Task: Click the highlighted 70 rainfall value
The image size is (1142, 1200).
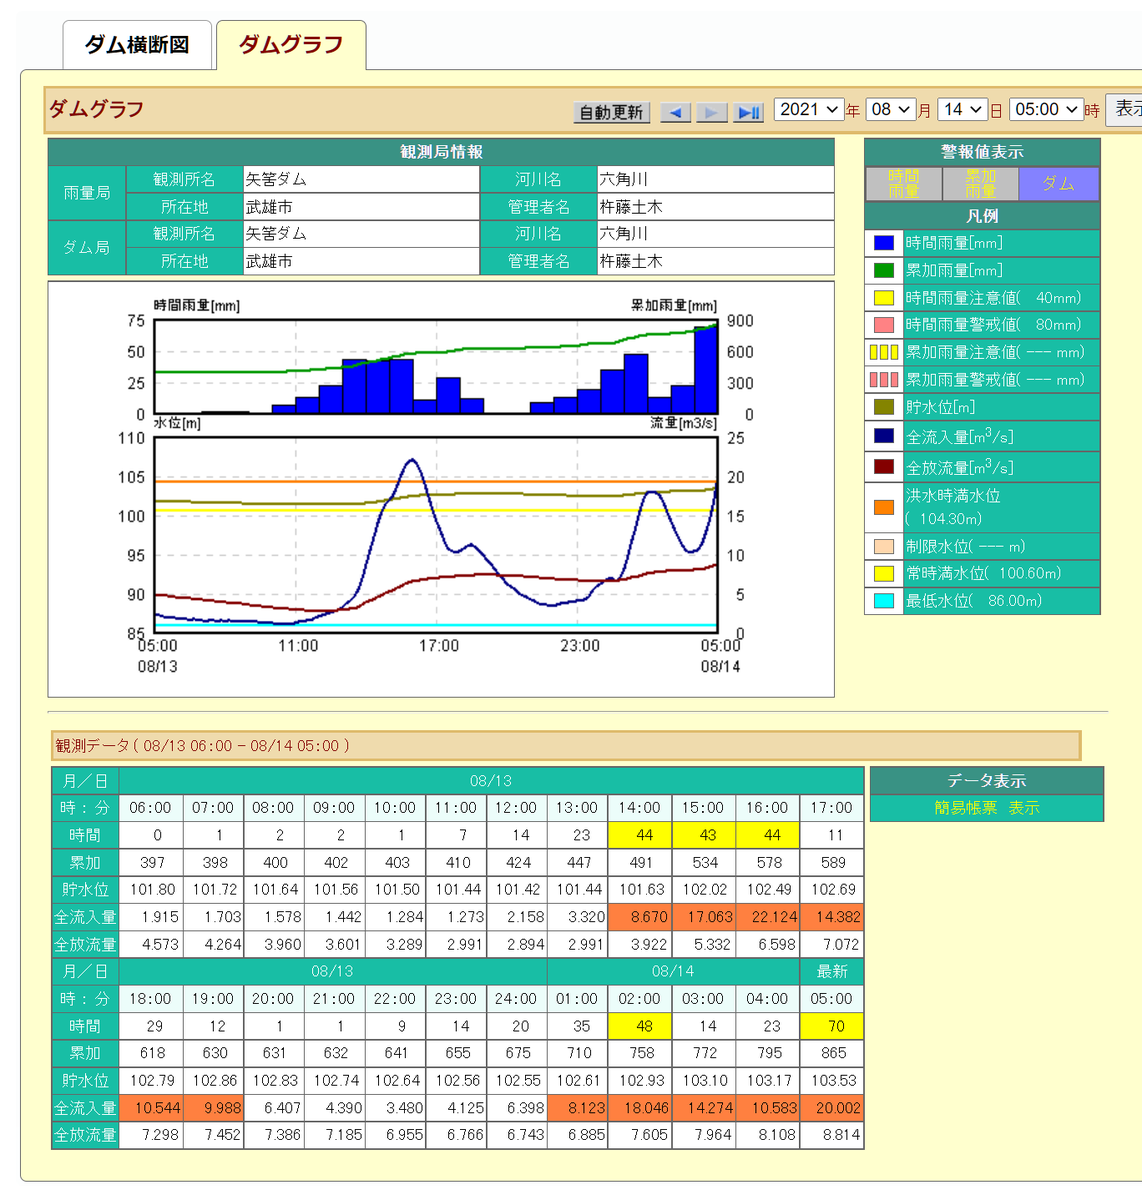Action: coord(832,1026)
